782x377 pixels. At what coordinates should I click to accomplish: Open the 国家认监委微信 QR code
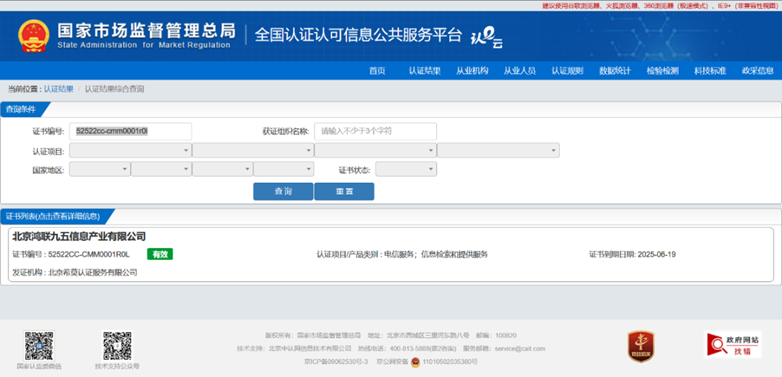(39, 346)
